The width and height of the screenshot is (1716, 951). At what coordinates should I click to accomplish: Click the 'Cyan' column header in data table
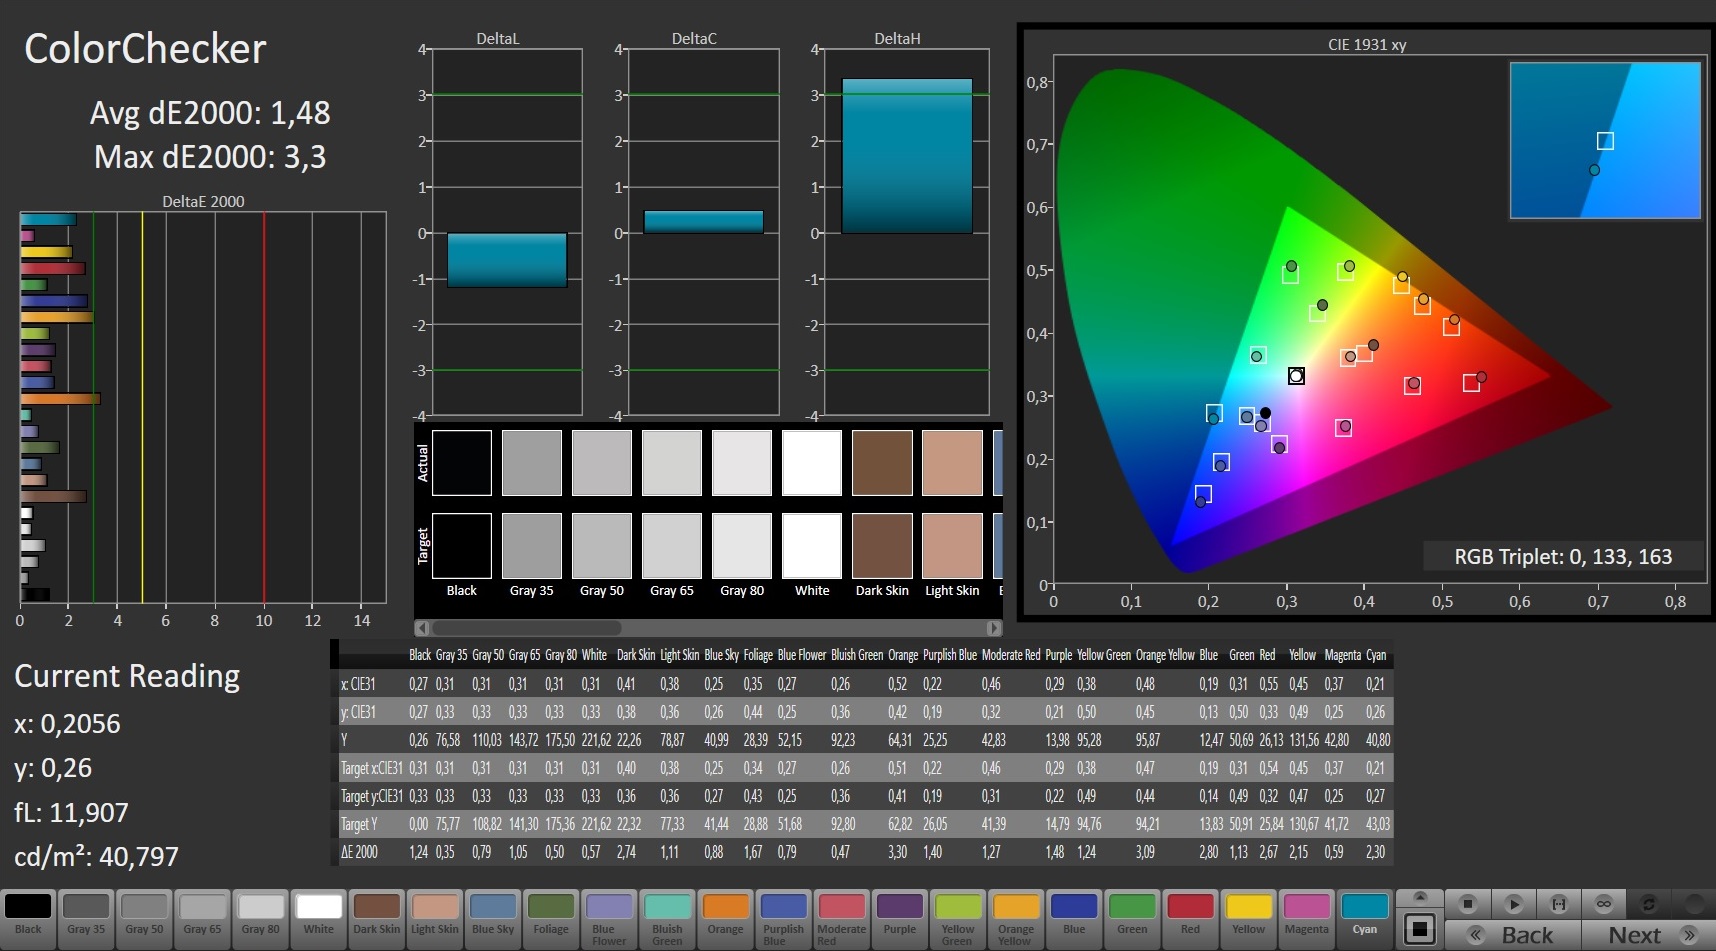point(1376,655)
